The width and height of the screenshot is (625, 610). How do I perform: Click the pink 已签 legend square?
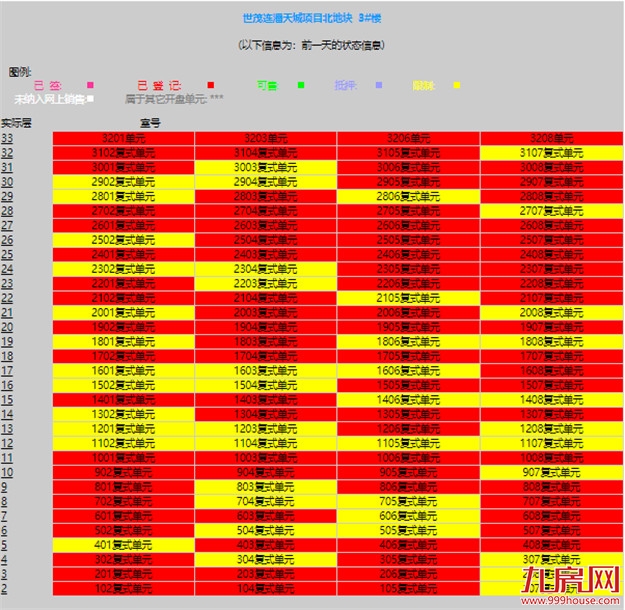(90, 85)
